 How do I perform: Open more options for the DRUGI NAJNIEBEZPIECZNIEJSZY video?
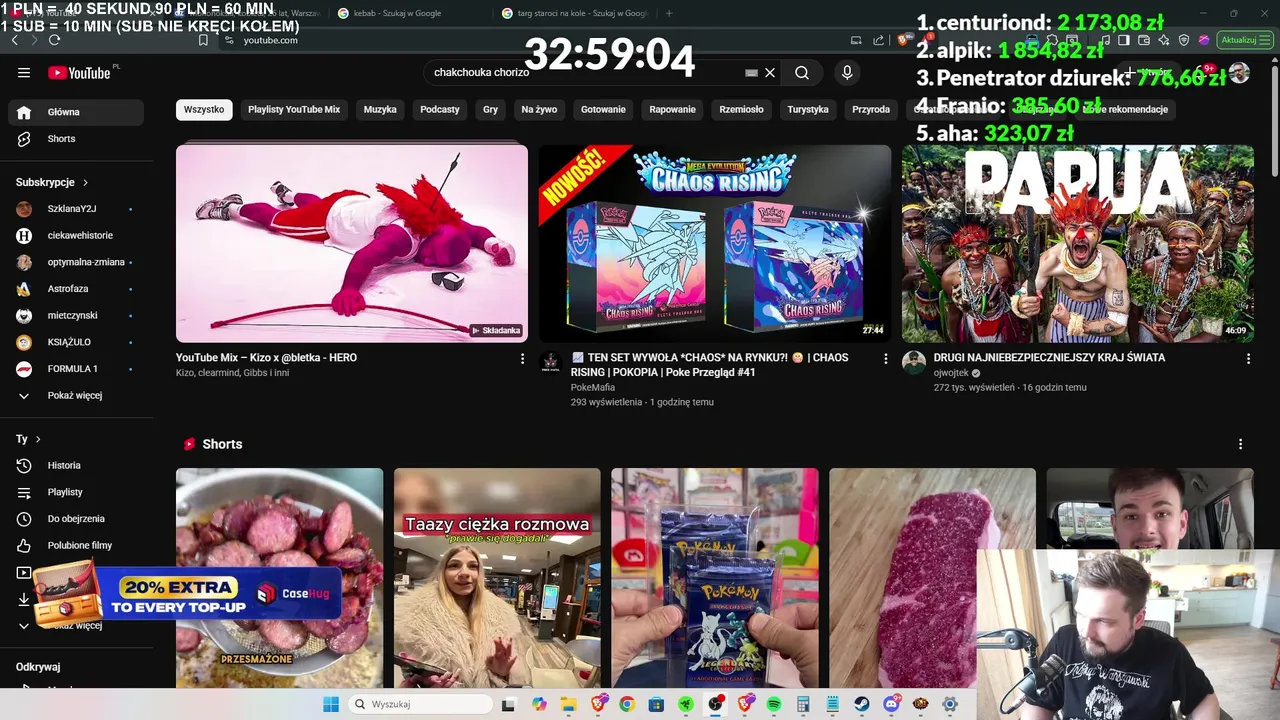tap(1248, 358)
